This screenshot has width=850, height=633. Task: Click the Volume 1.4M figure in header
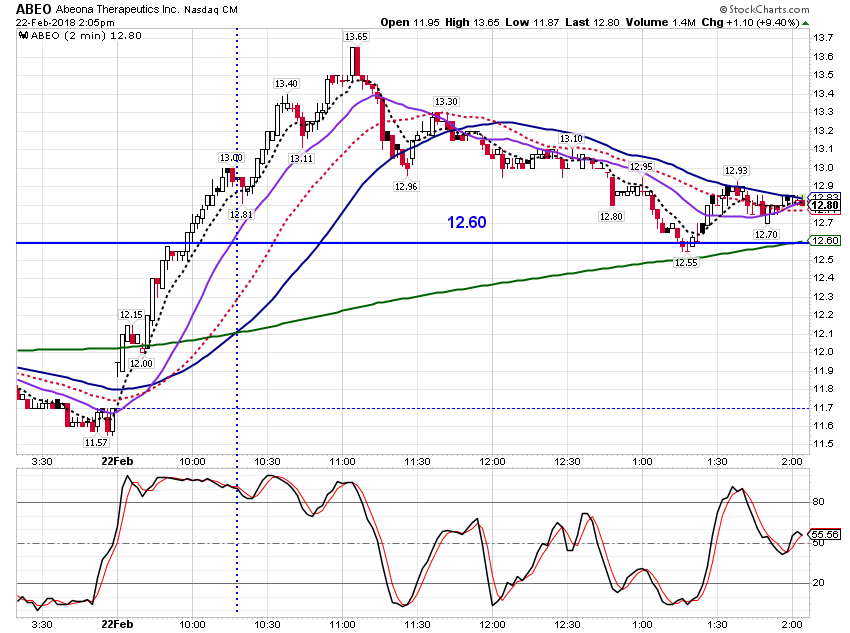pos(660,22)
